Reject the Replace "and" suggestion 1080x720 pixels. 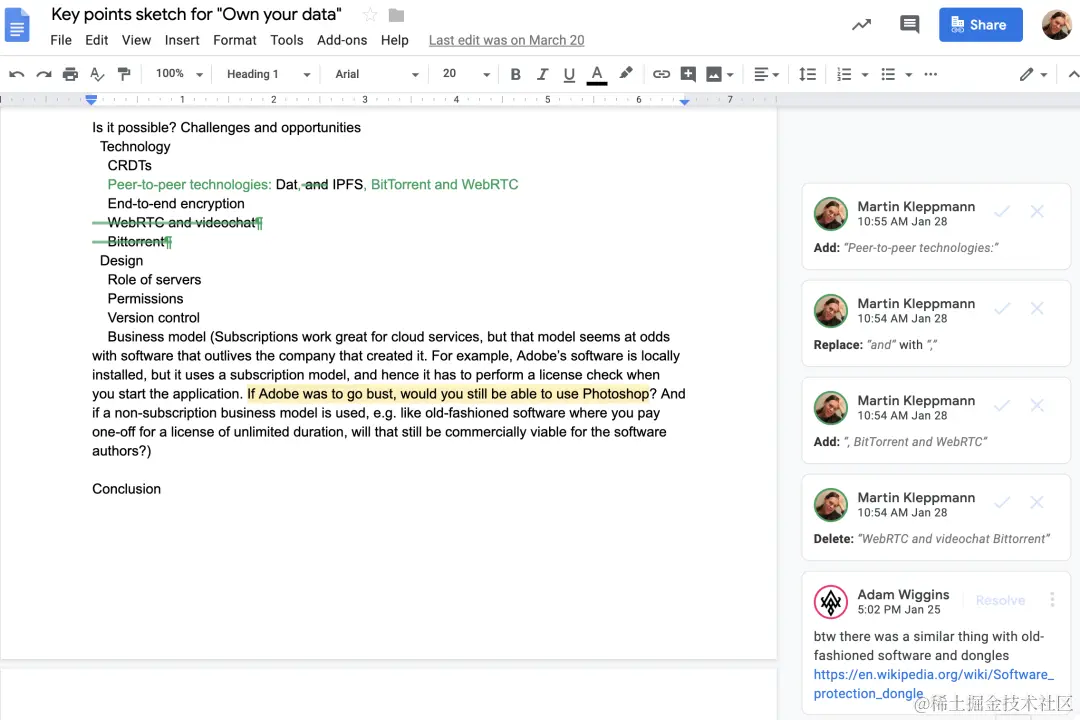point(1037,309)
